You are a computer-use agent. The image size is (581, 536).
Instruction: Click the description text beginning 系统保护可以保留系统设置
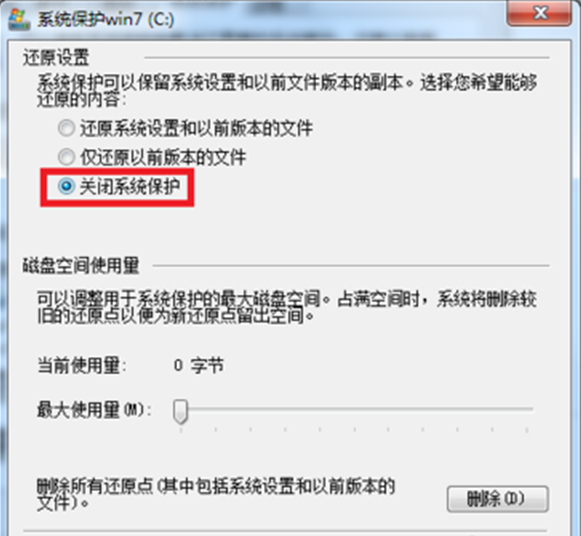click(287, 91)
